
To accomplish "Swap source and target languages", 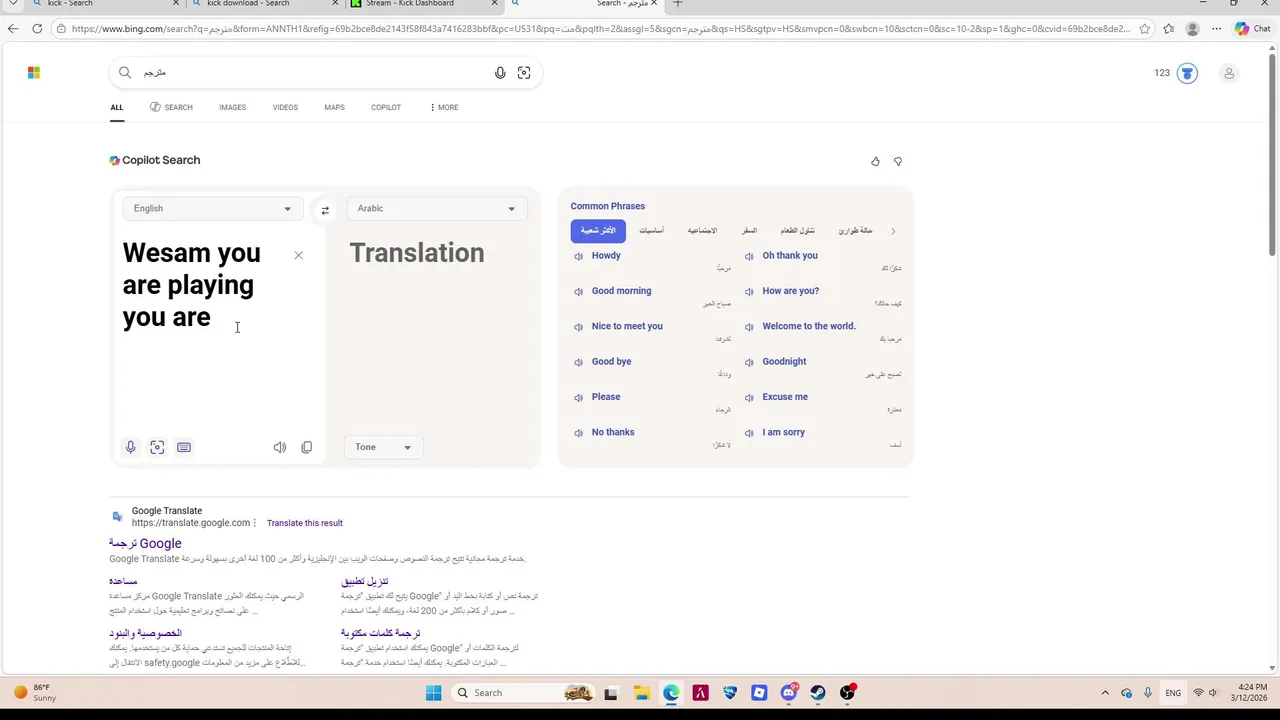I will (325, 211).
